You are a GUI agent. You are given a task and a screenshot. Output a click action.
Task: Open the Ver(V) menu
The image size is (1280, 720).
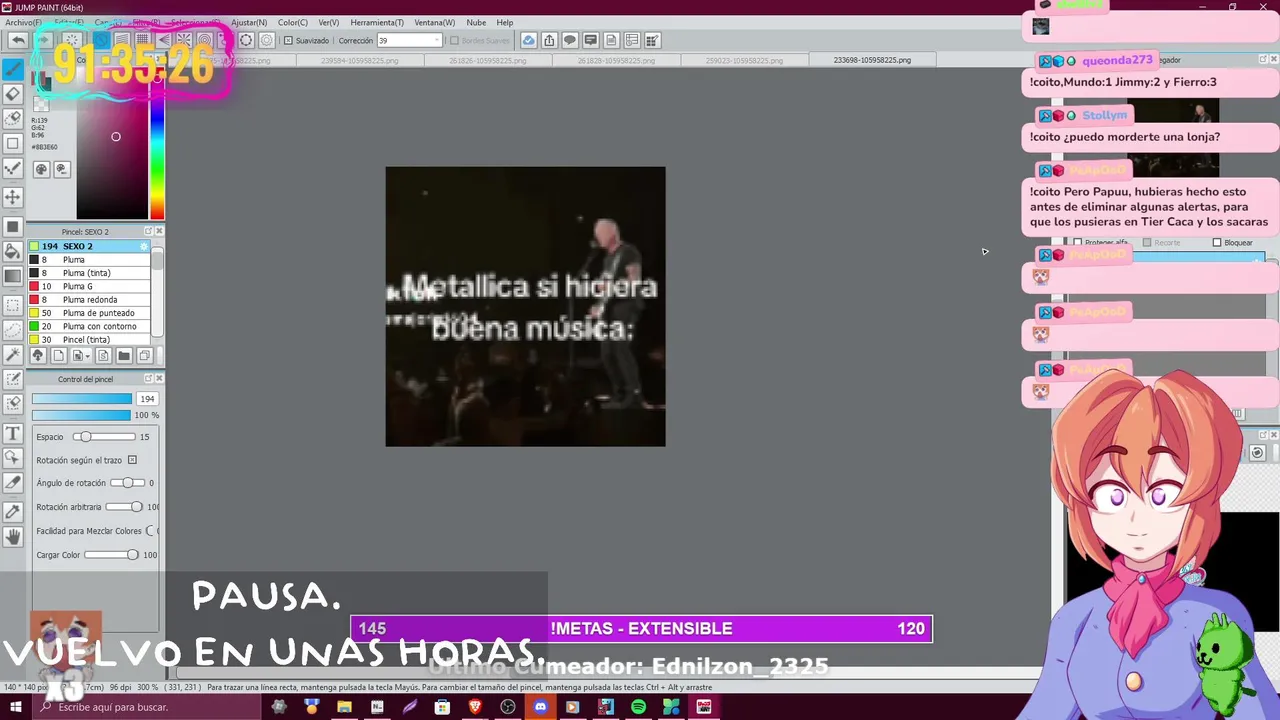(x=328, y=22)
